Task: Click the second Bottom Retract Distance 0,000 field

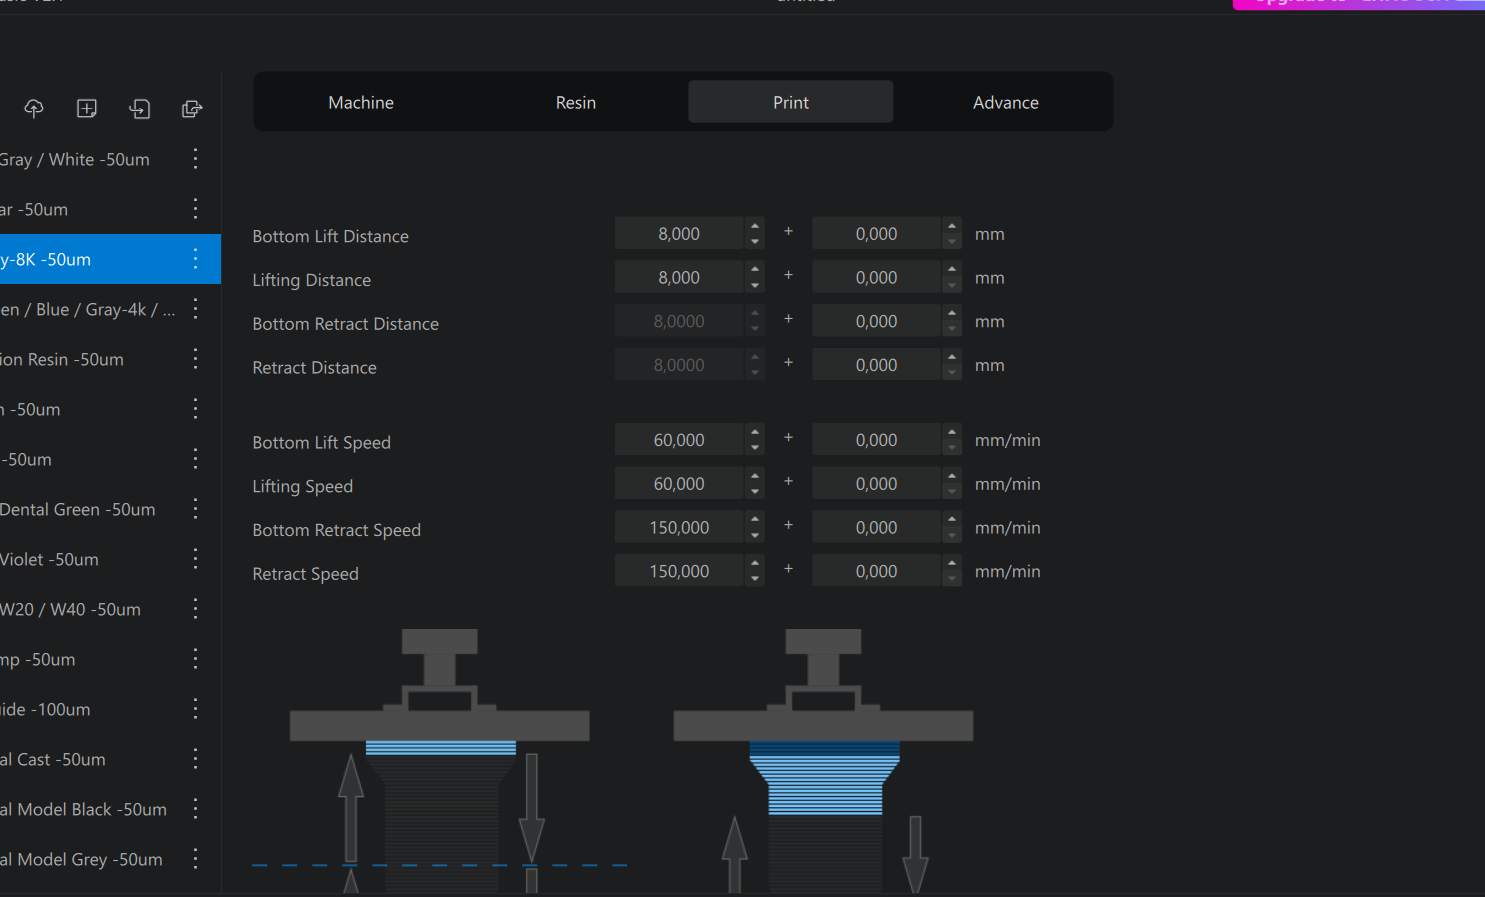Action: point(877,322)
